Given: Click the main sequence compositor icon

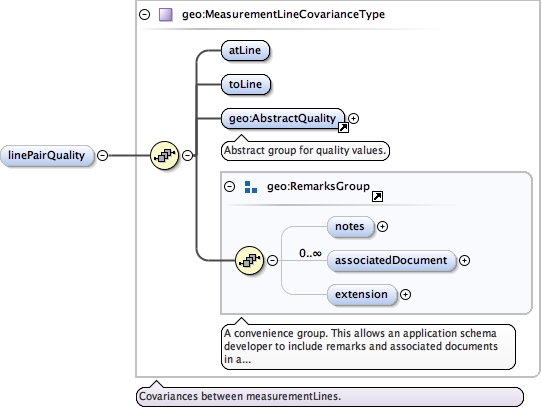Looking at the screenshot, I should coord(165,156).
